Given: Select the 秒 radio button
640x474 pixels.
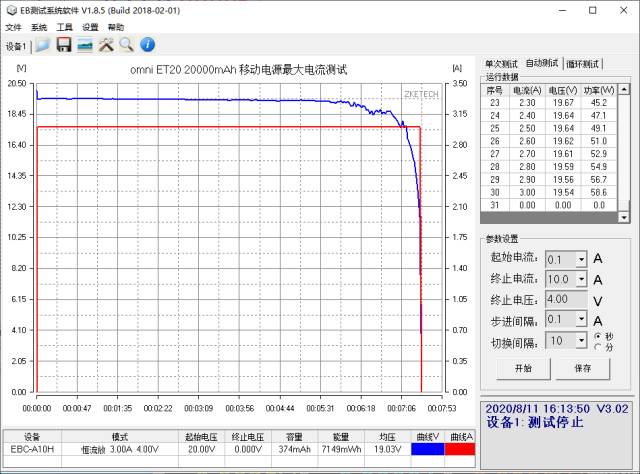Looking at the screenshot, I should 598,336.
